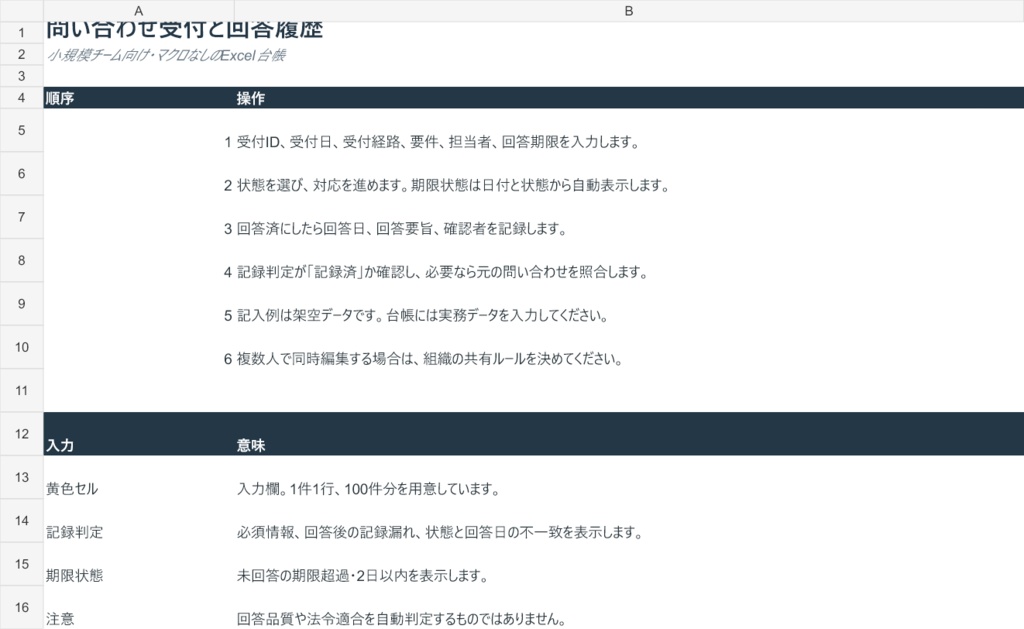The height and width of the screenshot is (629, 1024).
Task: Click text 複数人で同時編集する場合は
Action: click(430, 359)
